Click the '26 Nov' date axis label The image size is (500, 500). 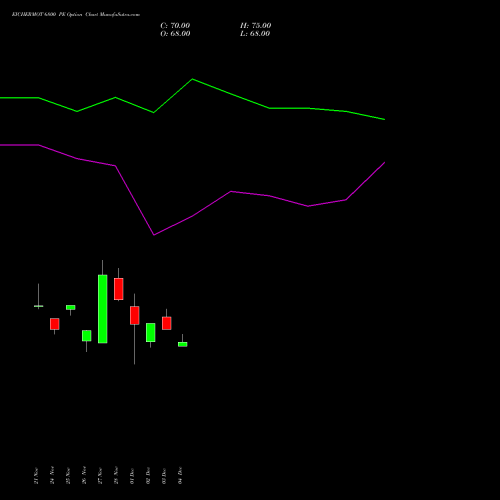pos(84,475)
